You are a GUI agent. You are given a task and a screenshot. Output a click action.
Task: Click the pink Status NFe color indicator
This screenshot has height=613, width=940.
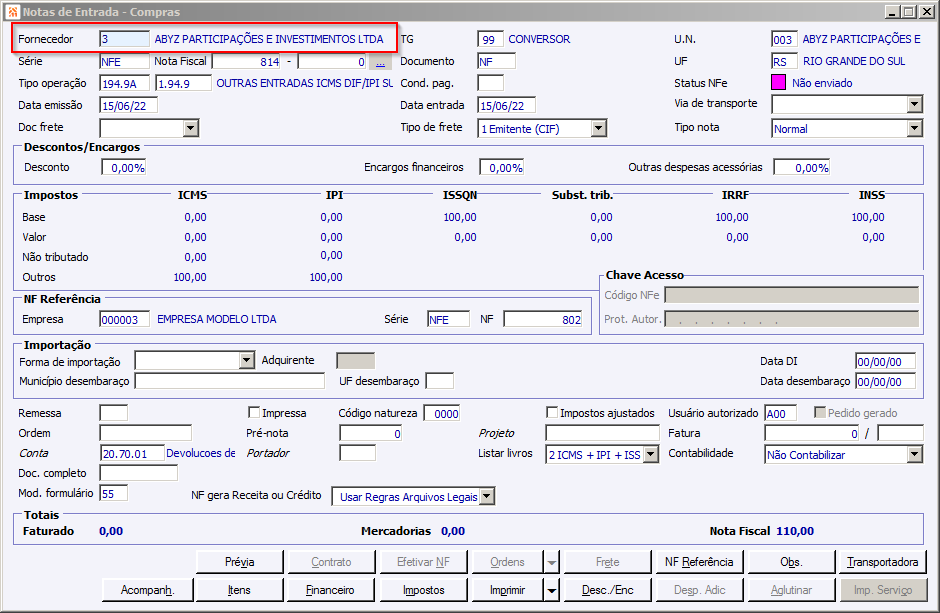(x=779, y=83)
